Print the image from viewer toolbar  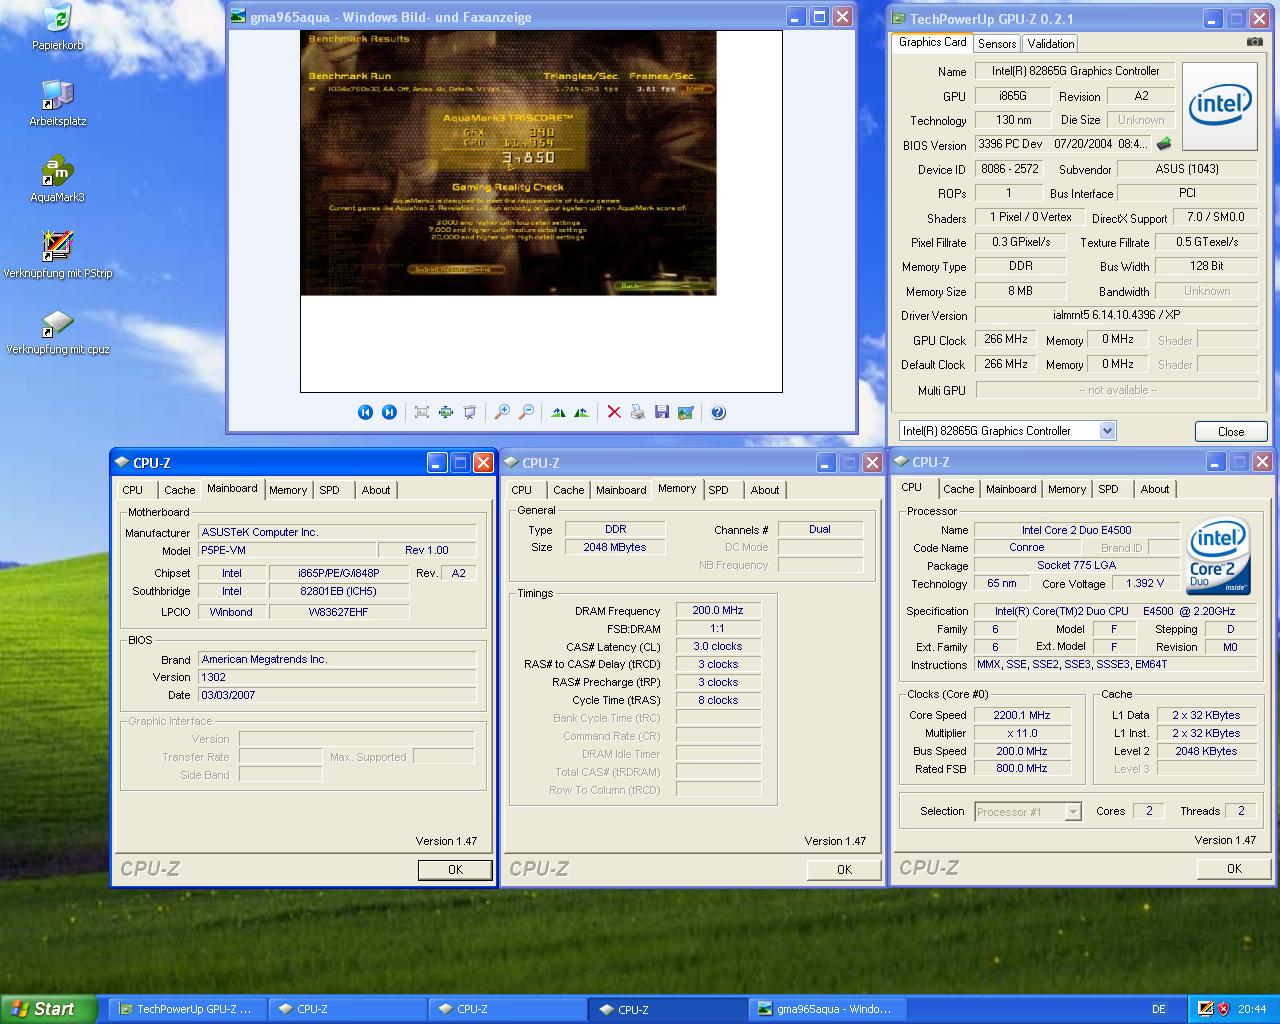click(x=638, y=412)
